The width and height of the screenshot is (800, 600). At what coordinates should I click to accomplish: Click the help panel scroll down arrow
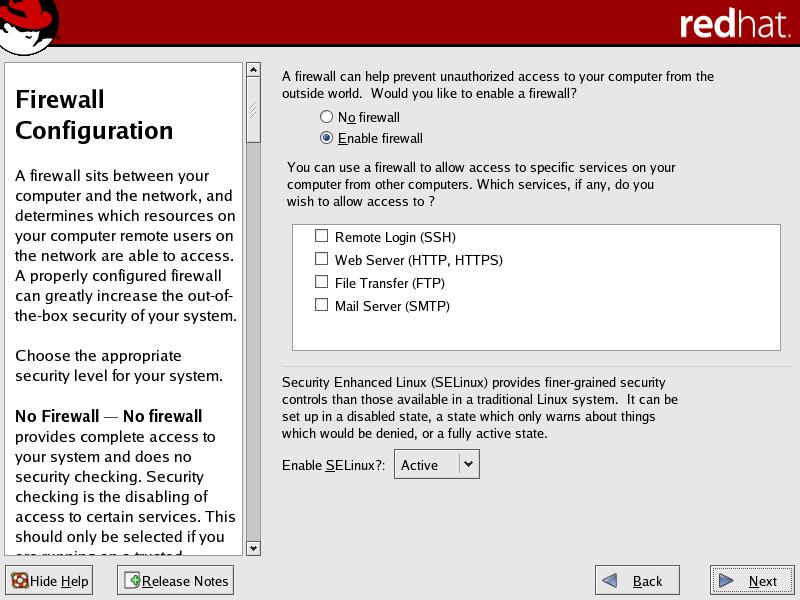(x=253, y=548)
